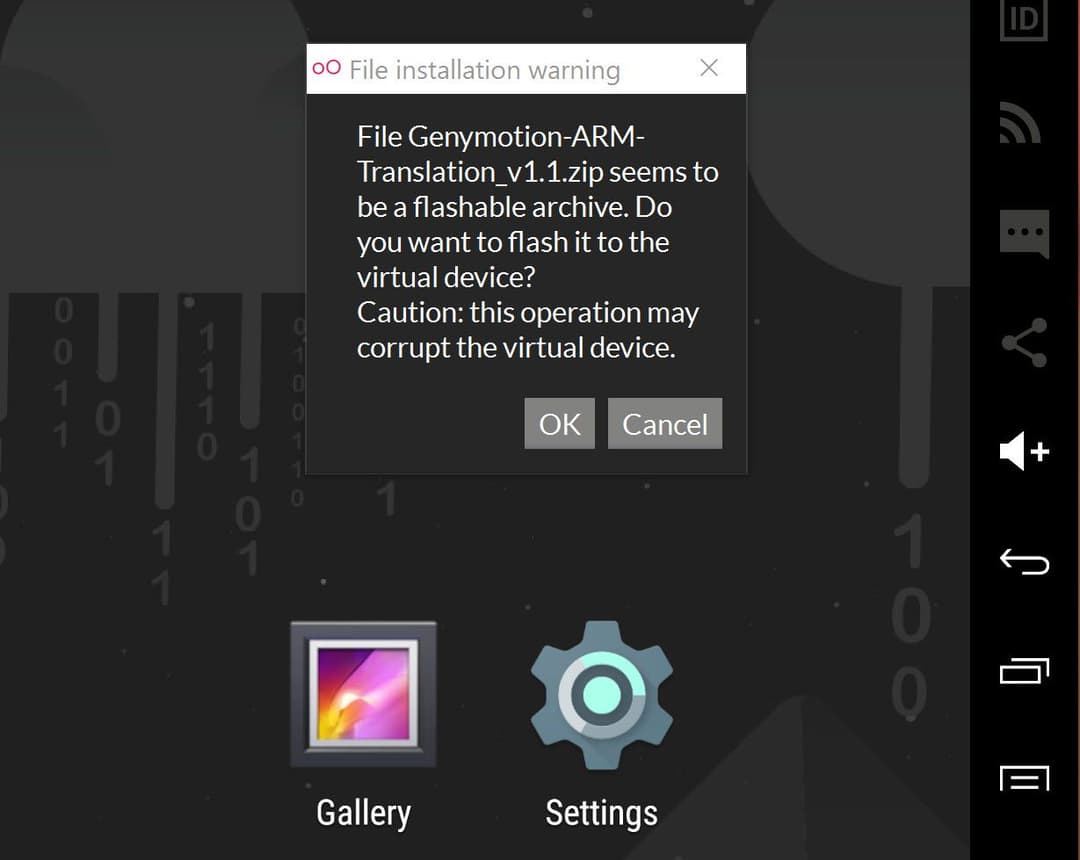Open the Identifiers widget in Genymotion sidebar
This screenshot has width=1080, height=860.
pyautogui.click(x=1023, y=20)
